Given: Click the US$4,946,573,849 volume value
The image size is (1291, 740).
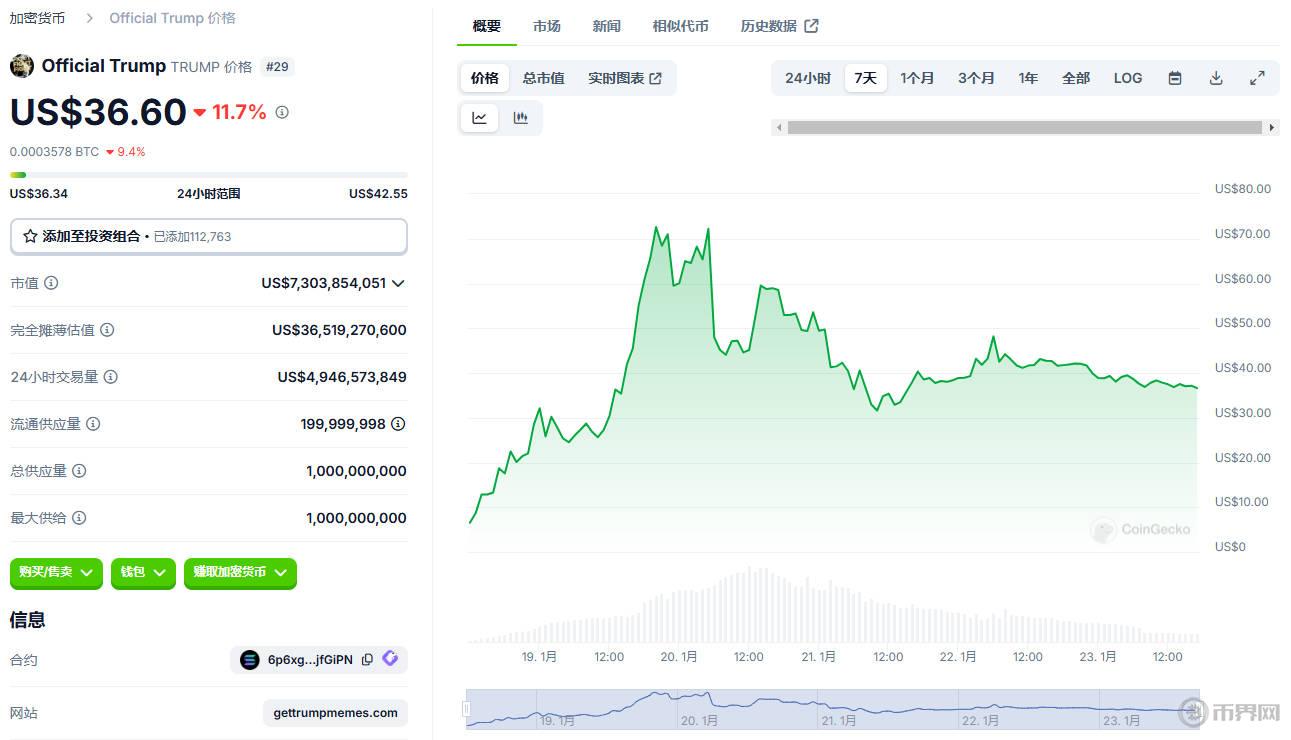Looking at the screenshot, I should pyautogui.click(x=342, y=377).
